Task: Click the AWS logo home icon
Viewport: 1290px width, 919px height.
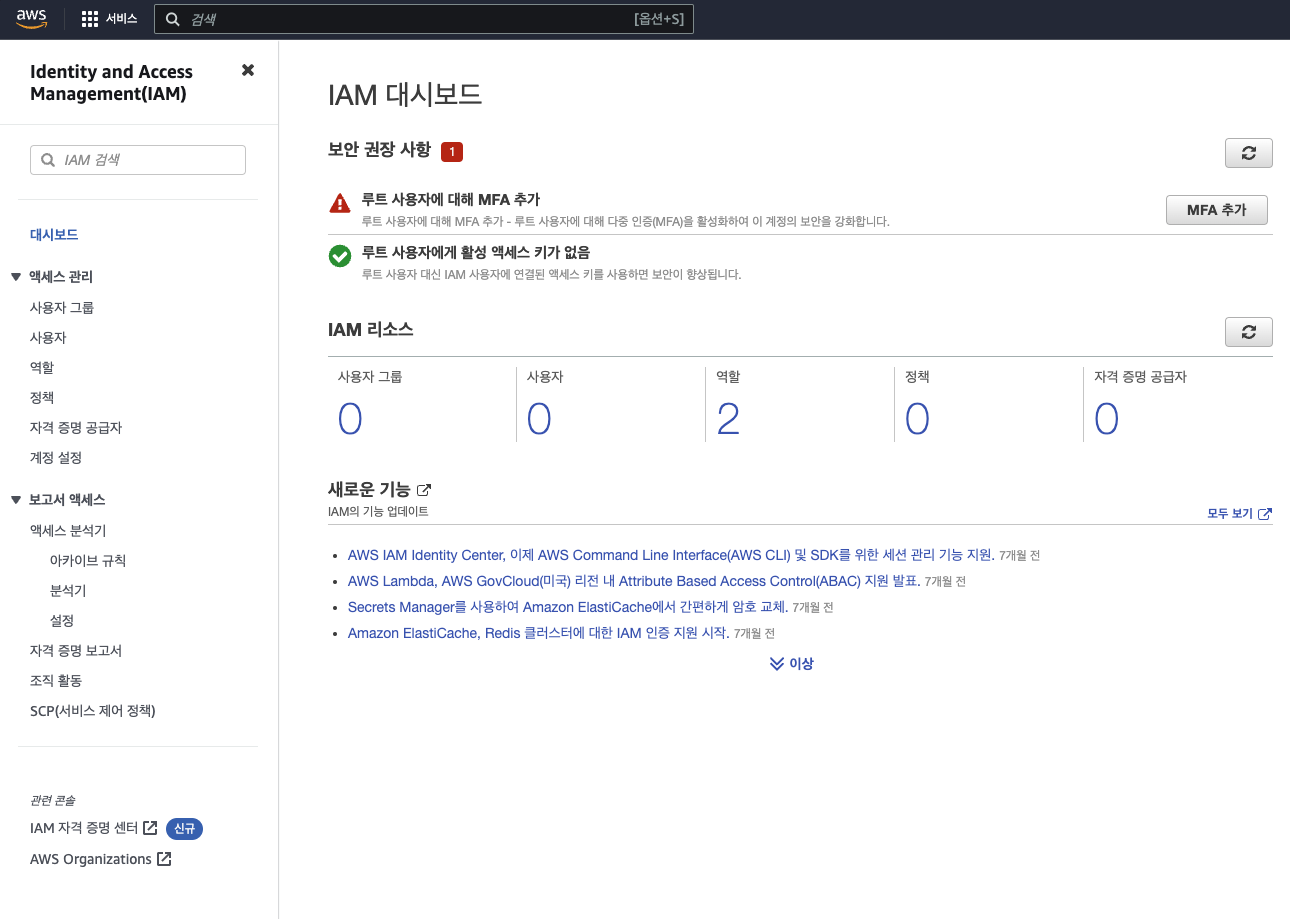Action: click(31, 19)
